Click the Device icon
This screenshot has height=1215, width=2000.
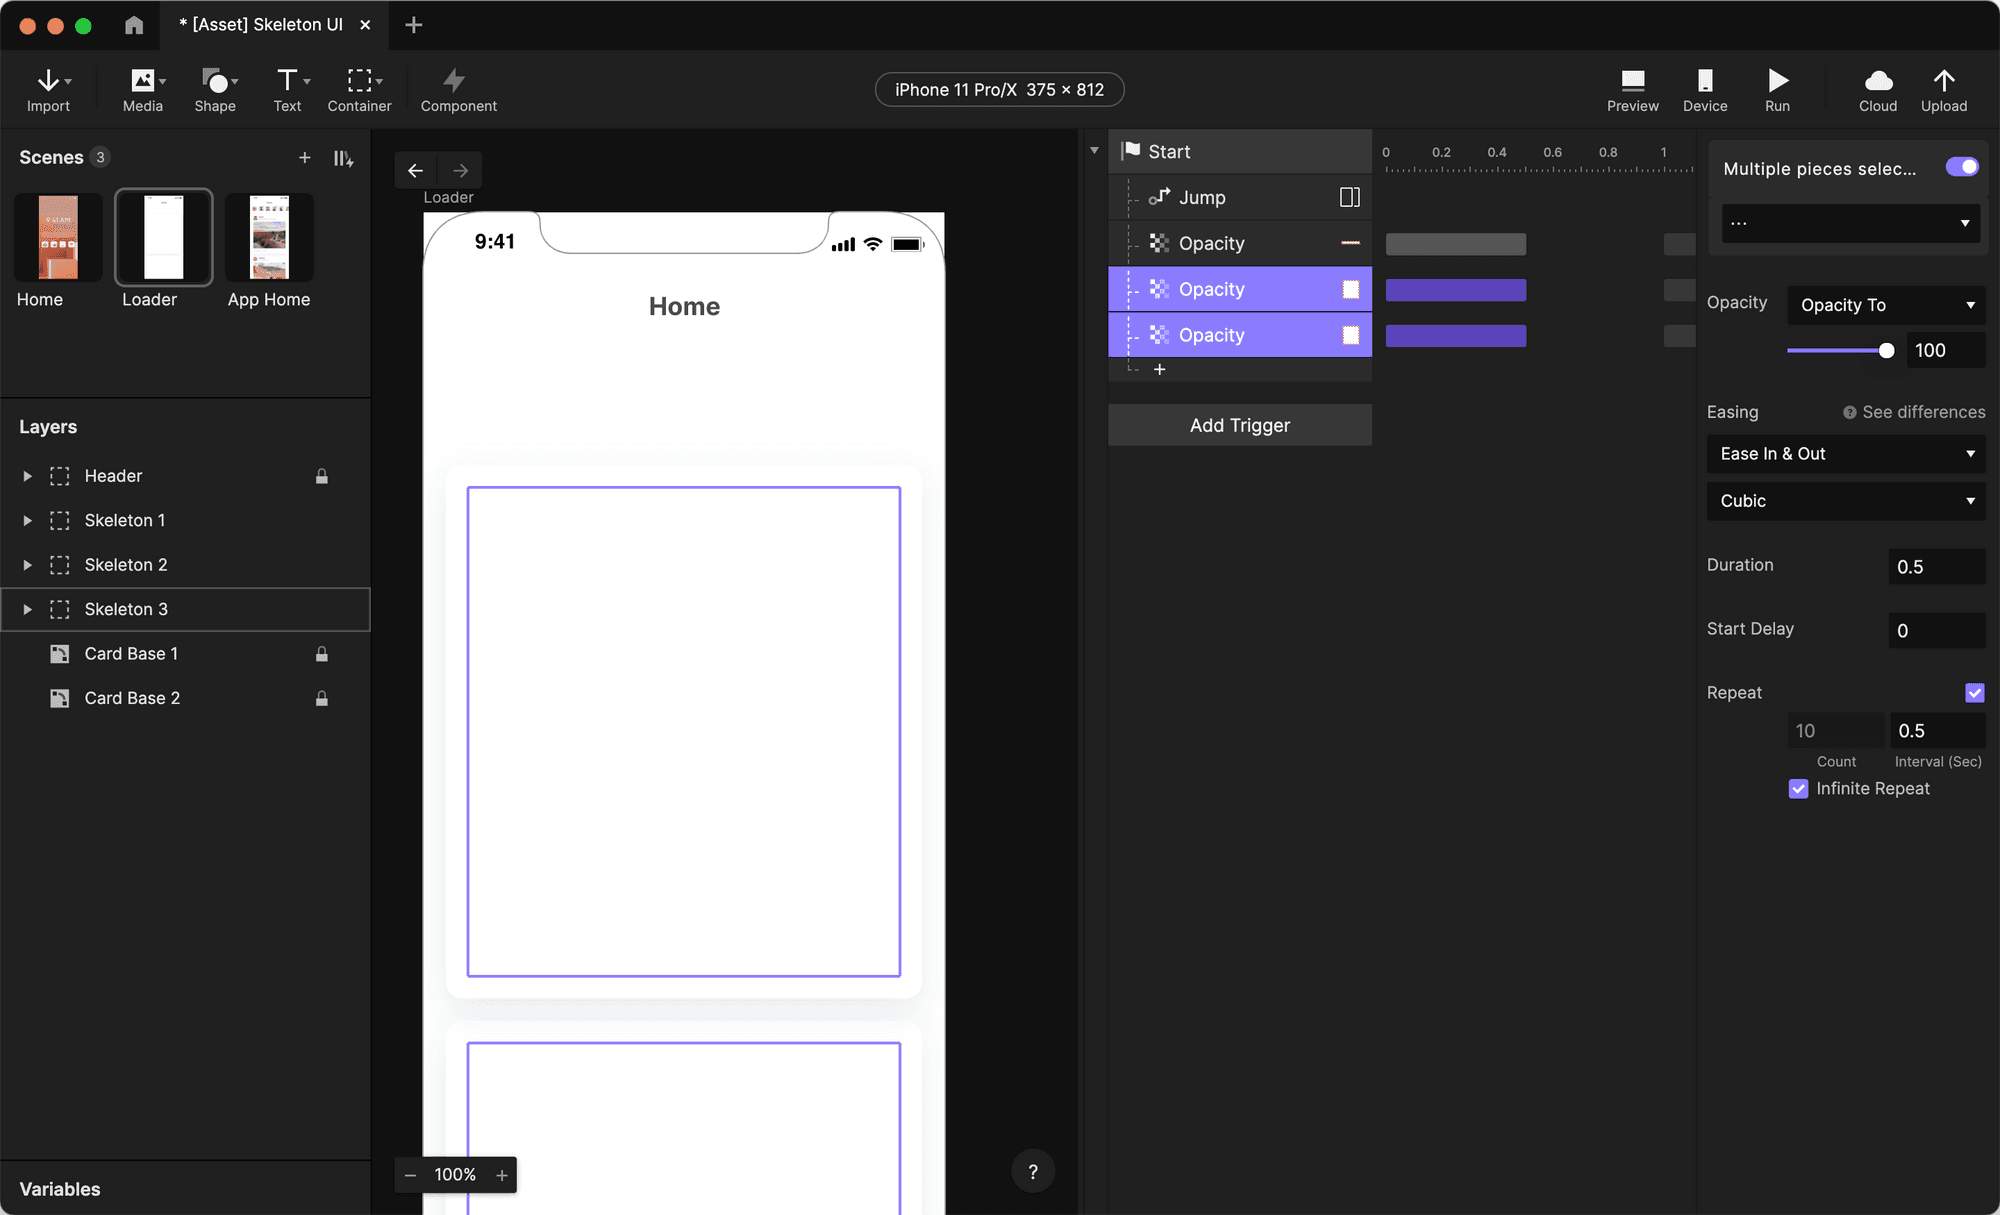pyautogui.click(x=1705, y=80)
